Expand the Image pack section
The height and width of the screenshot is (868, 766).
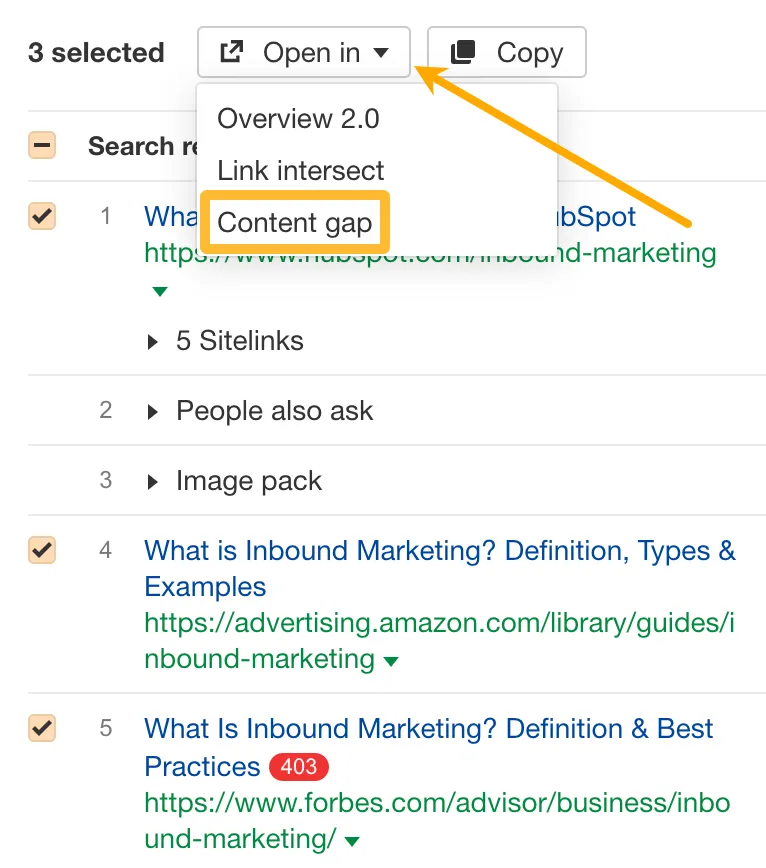click(152, 481)
